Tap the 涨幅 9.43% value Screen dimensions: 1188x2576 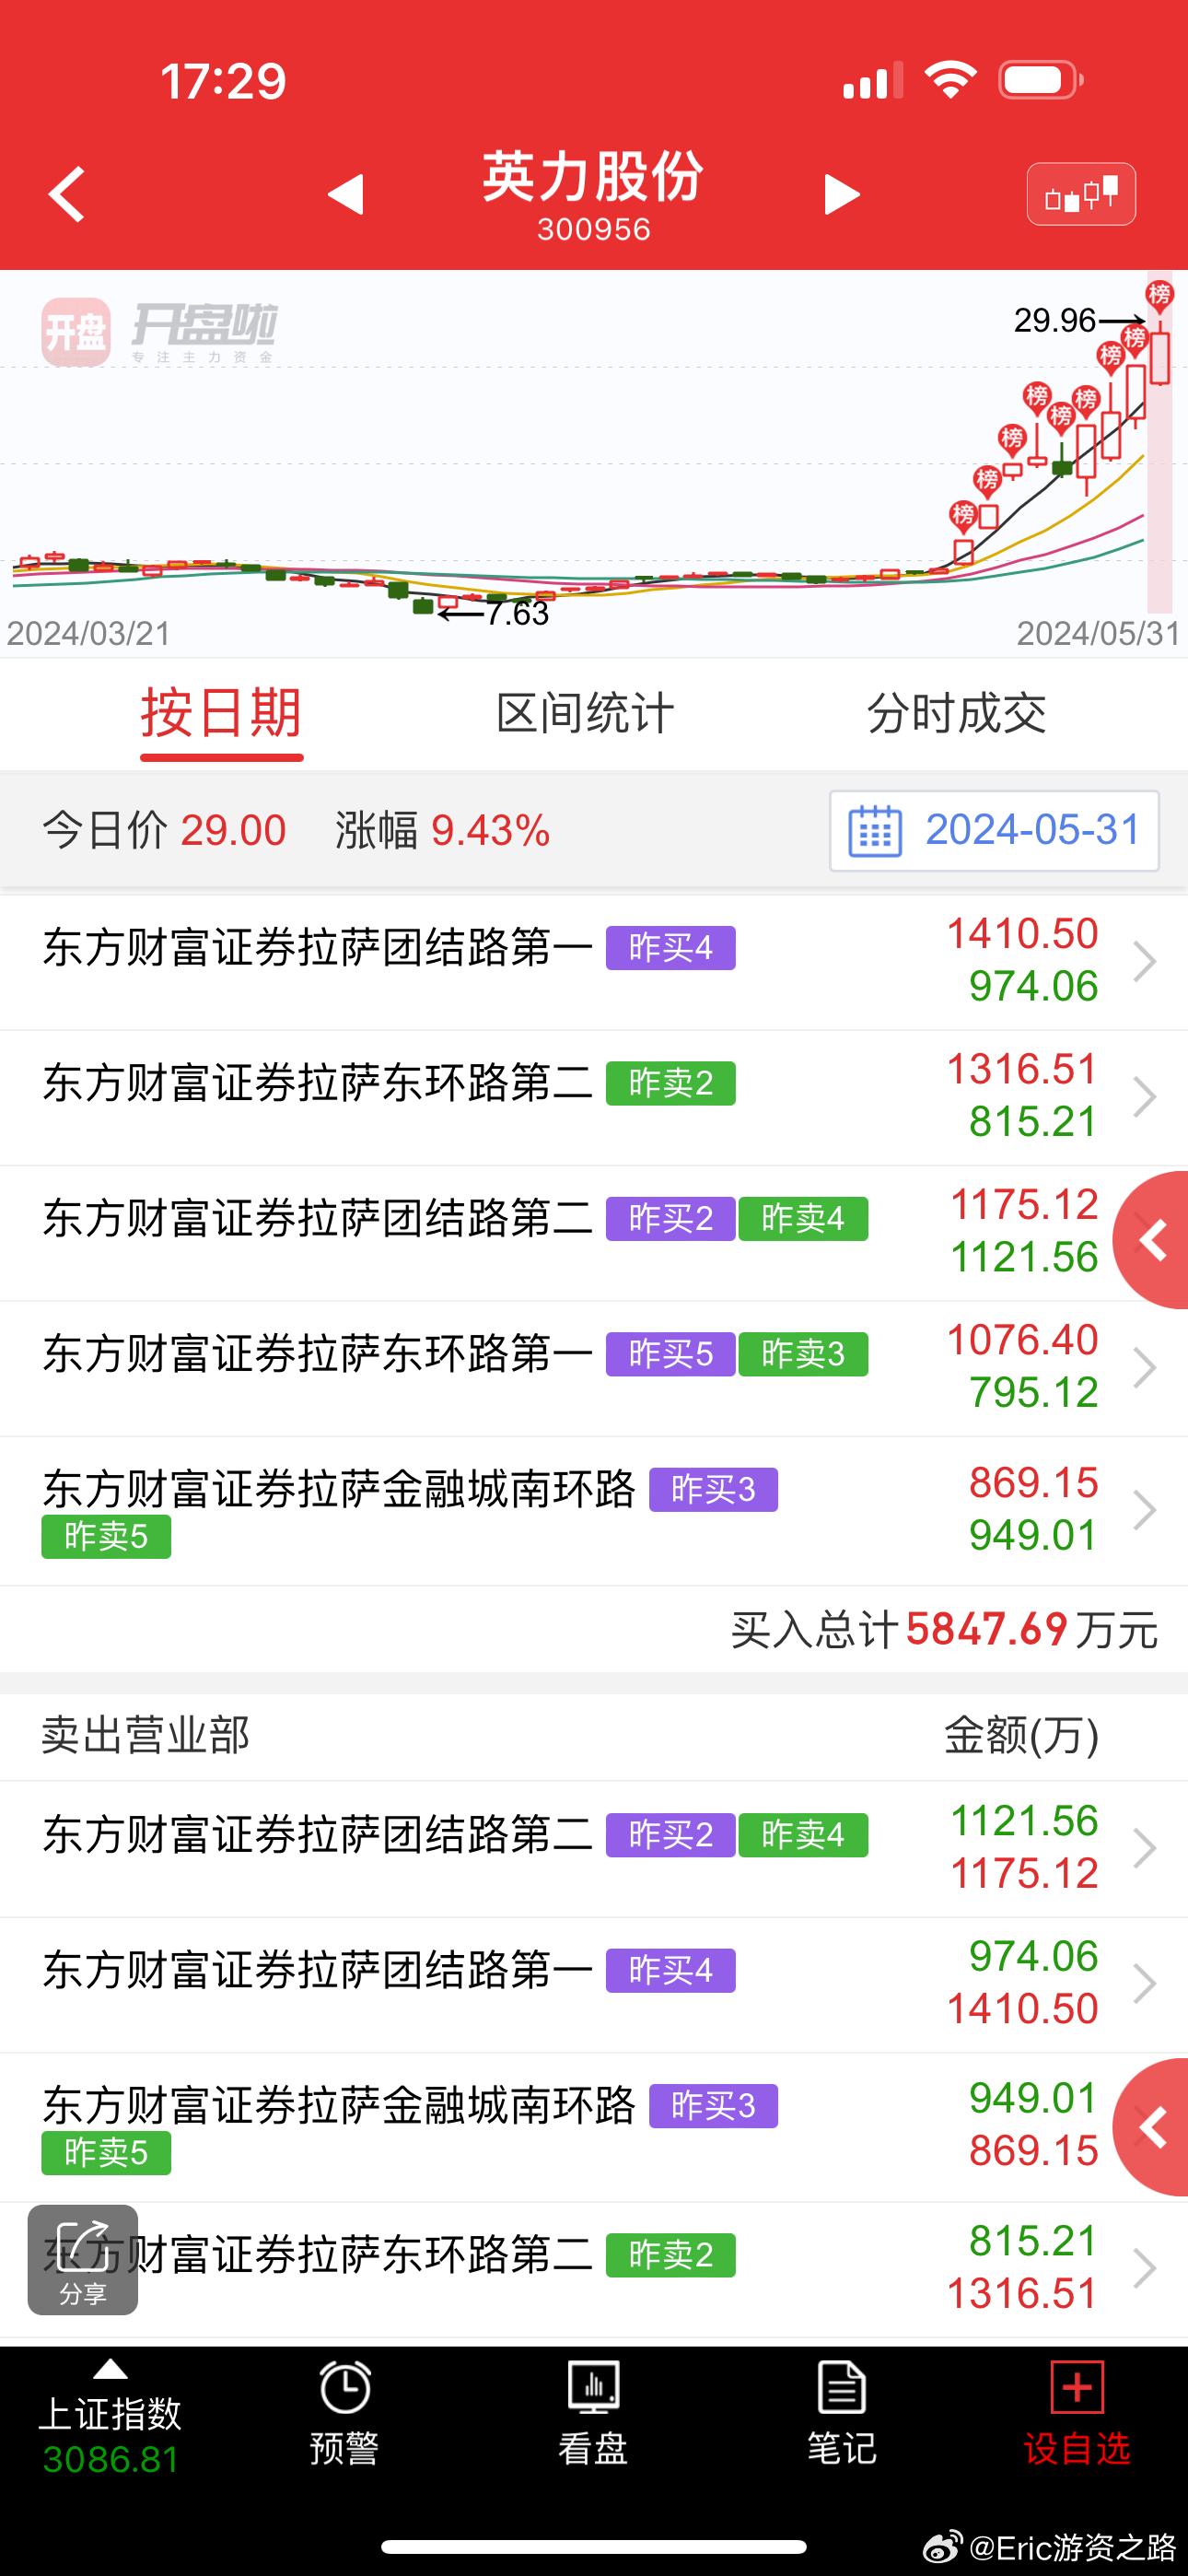(490, 831)
